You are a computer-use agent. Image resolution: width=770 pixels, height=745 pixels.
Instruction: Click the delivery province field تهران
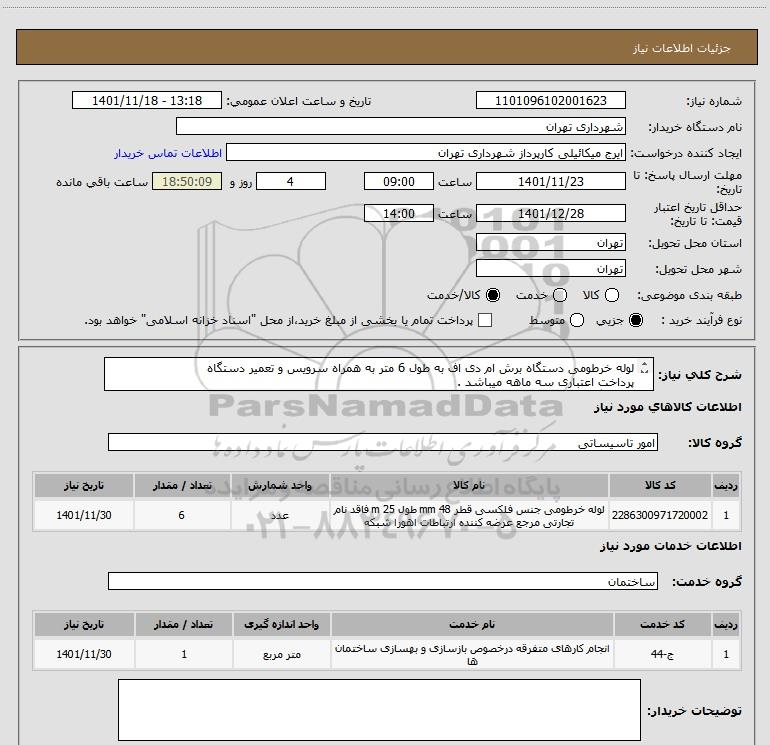pos(550,242)
